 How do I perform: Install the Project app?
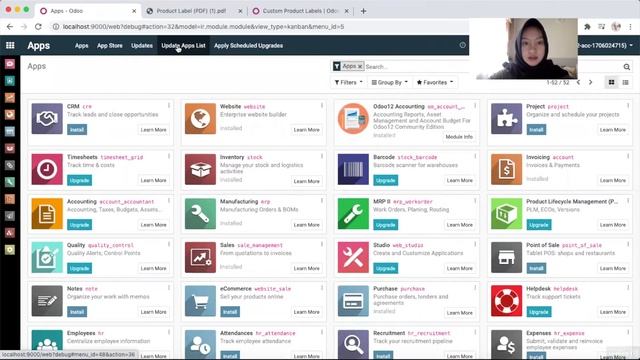click(x=536, y=130)
